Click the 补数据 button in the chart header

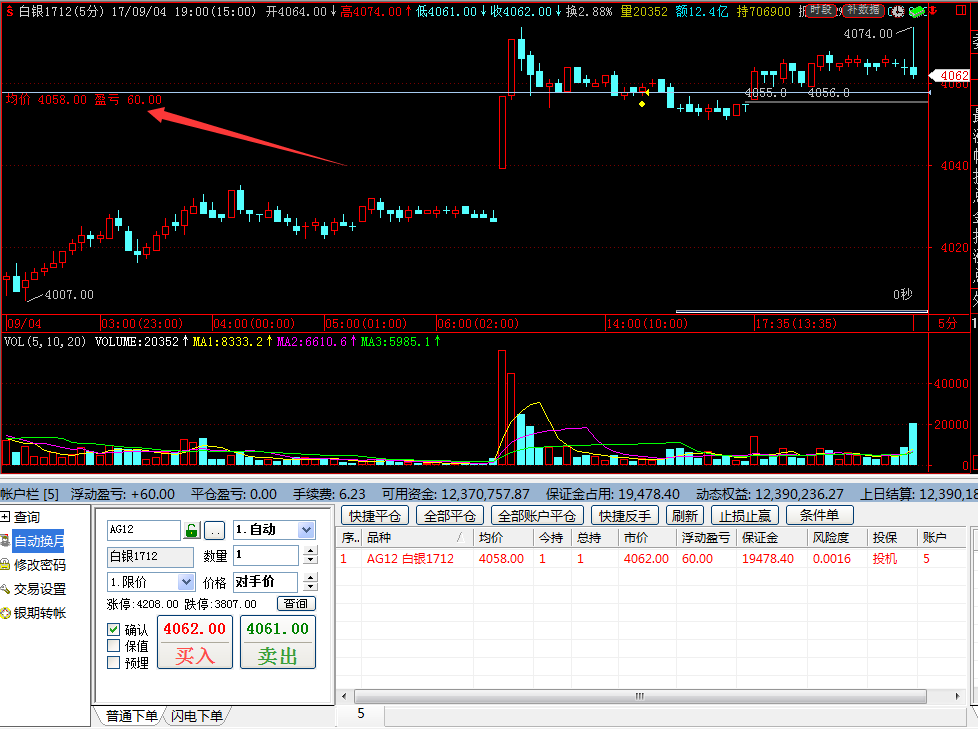pos(863,10)
